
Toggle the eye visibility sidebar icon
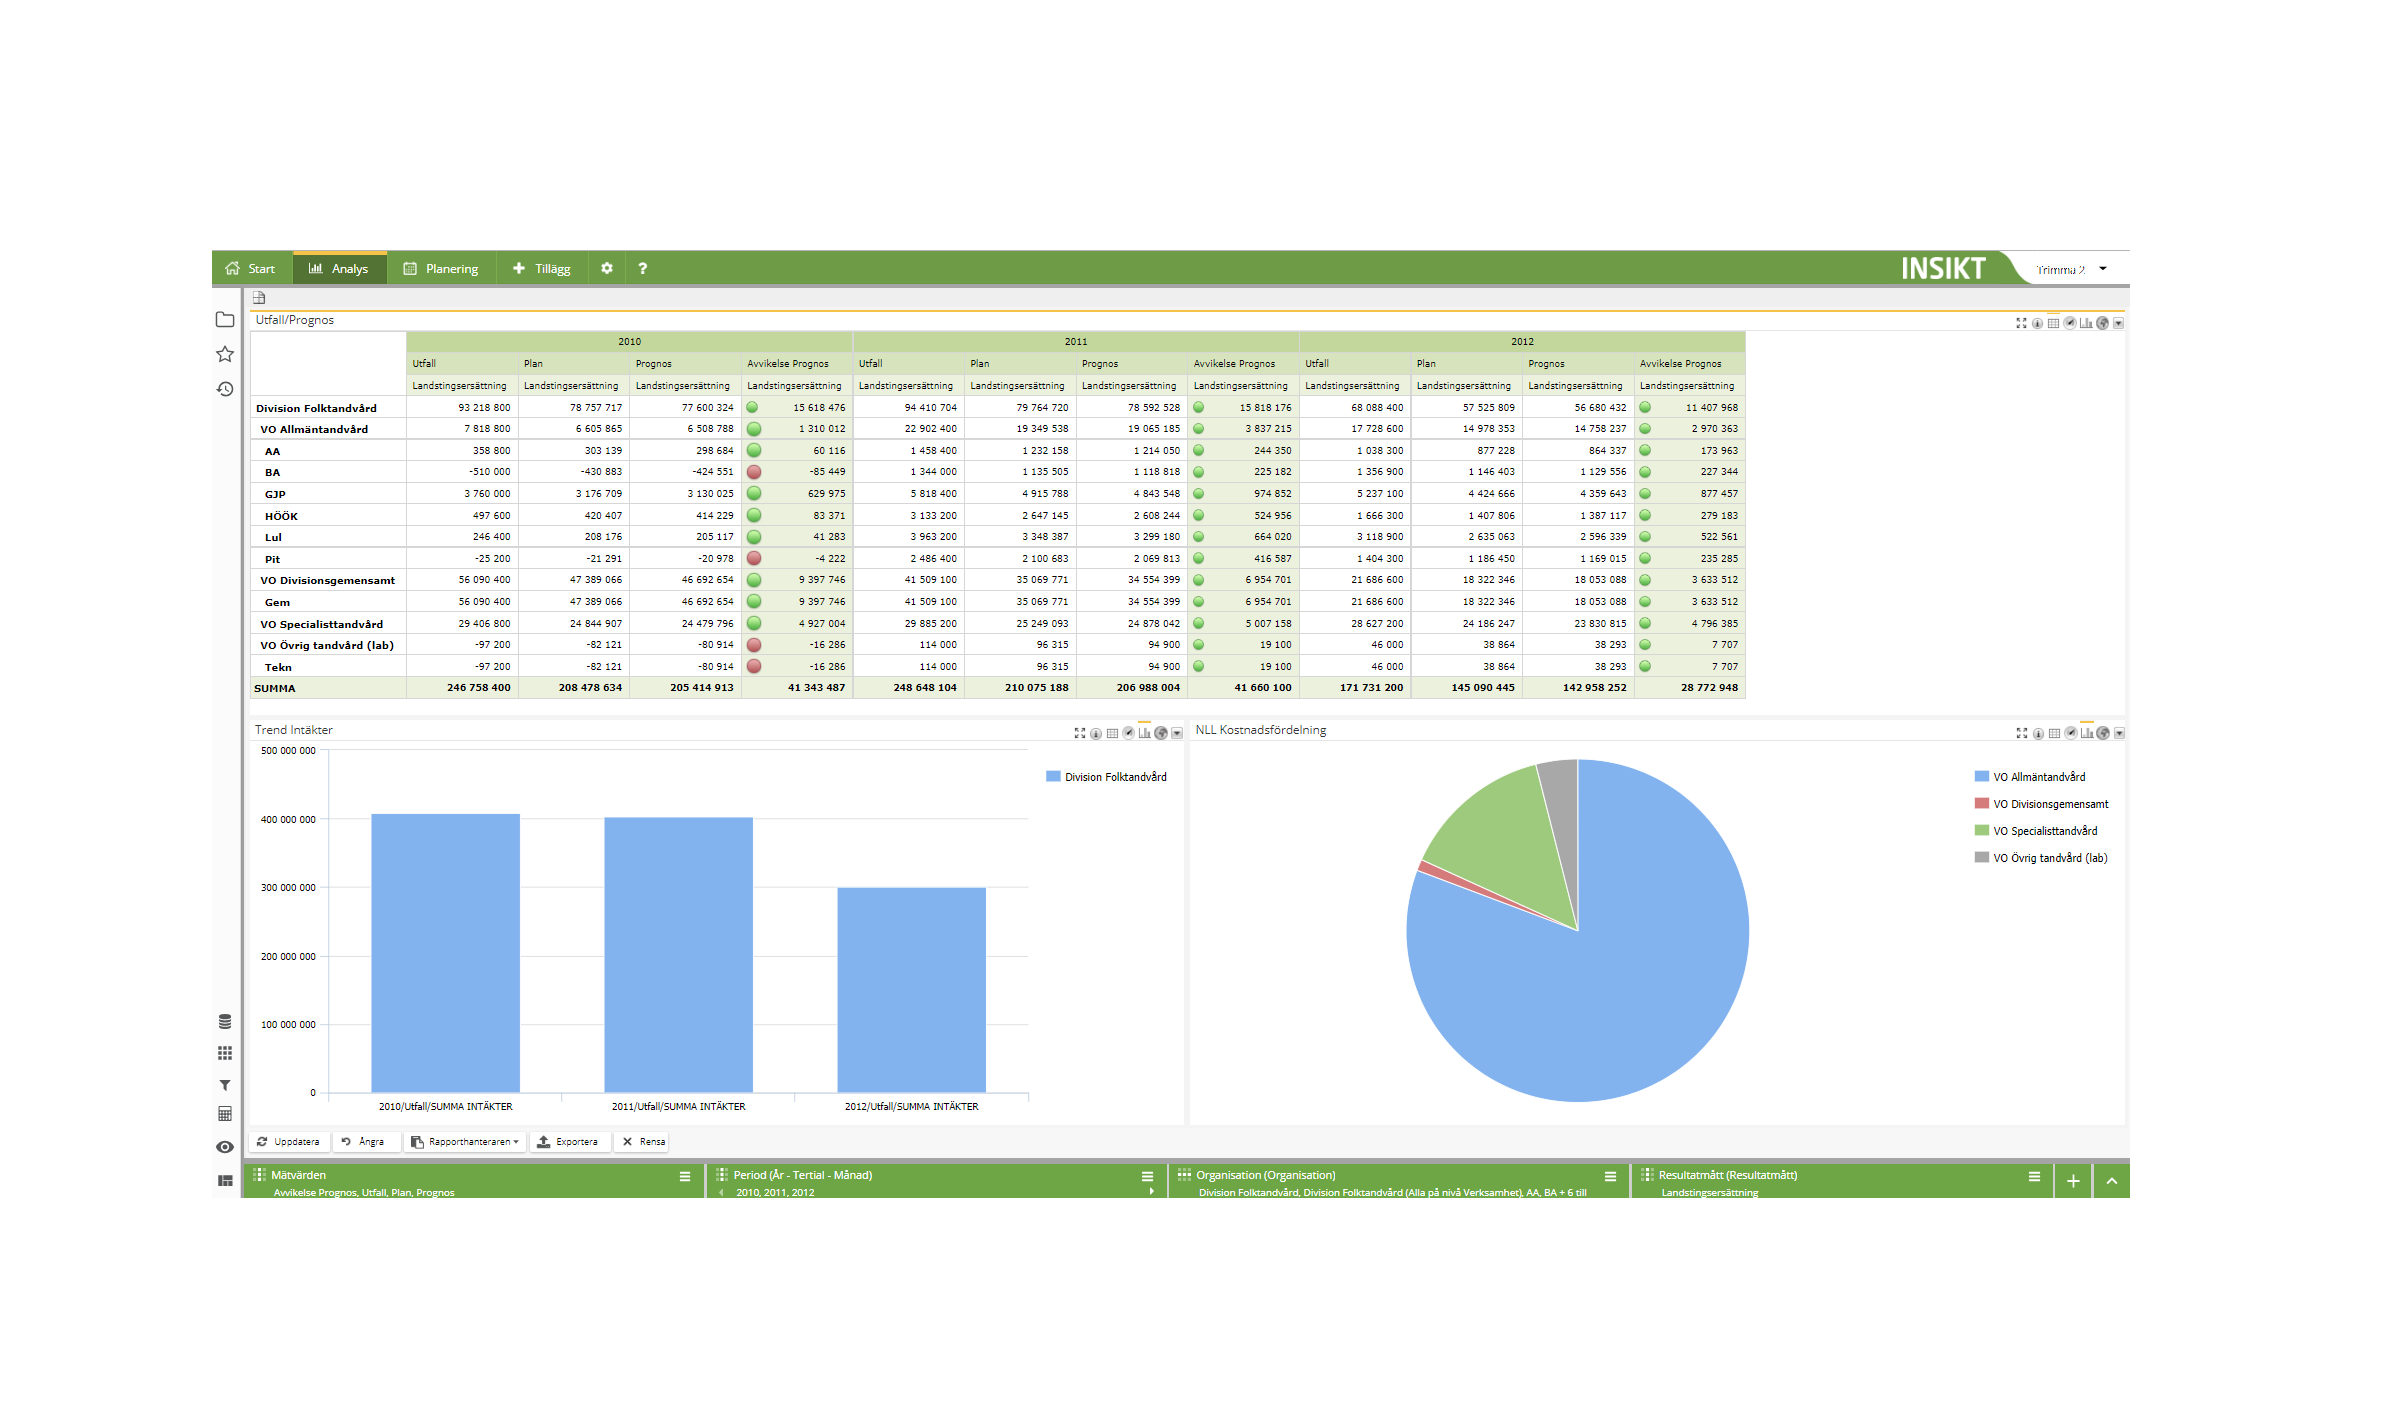point(225,1147)
